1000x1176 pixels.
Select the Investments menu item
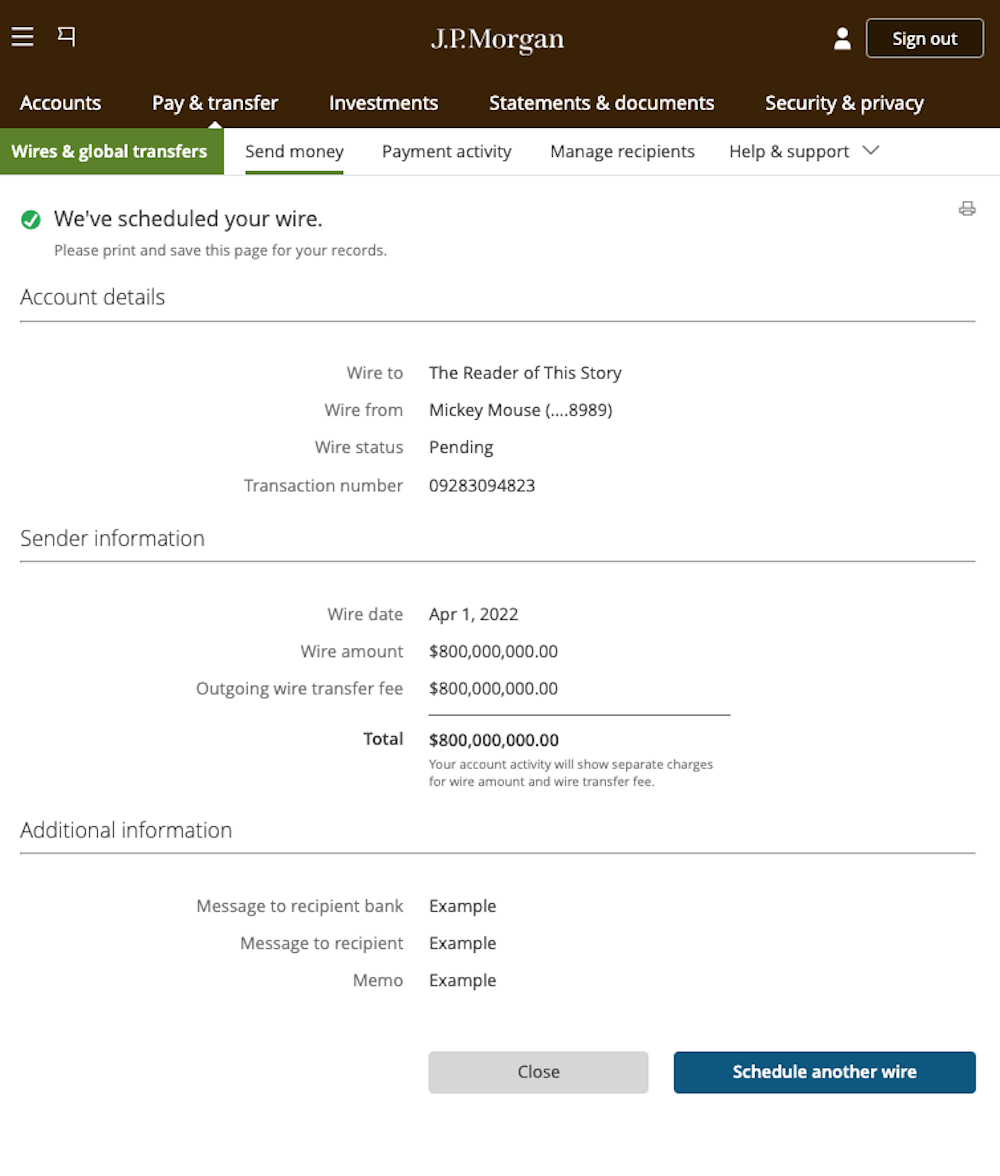pos(383,103)
